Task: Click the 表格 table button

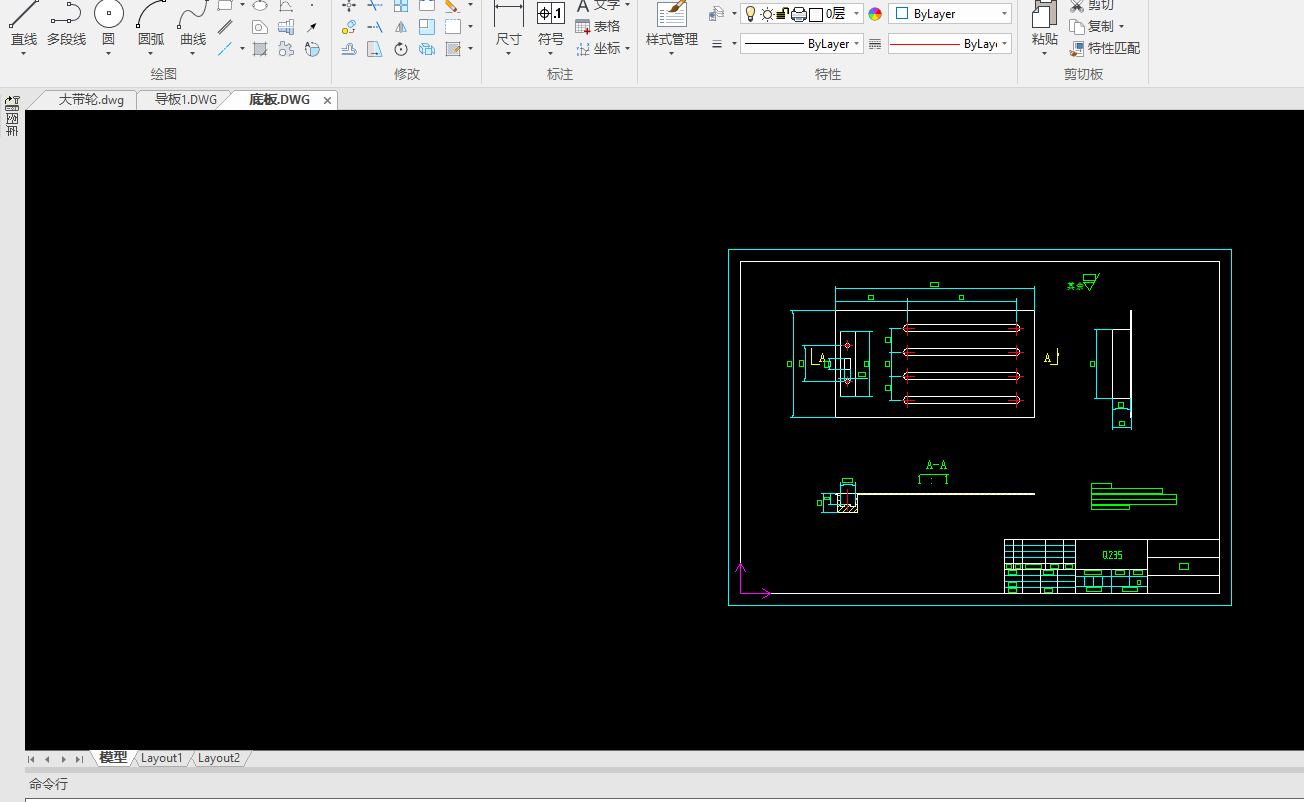Action: pyautogui.click(x=598, y=27)
